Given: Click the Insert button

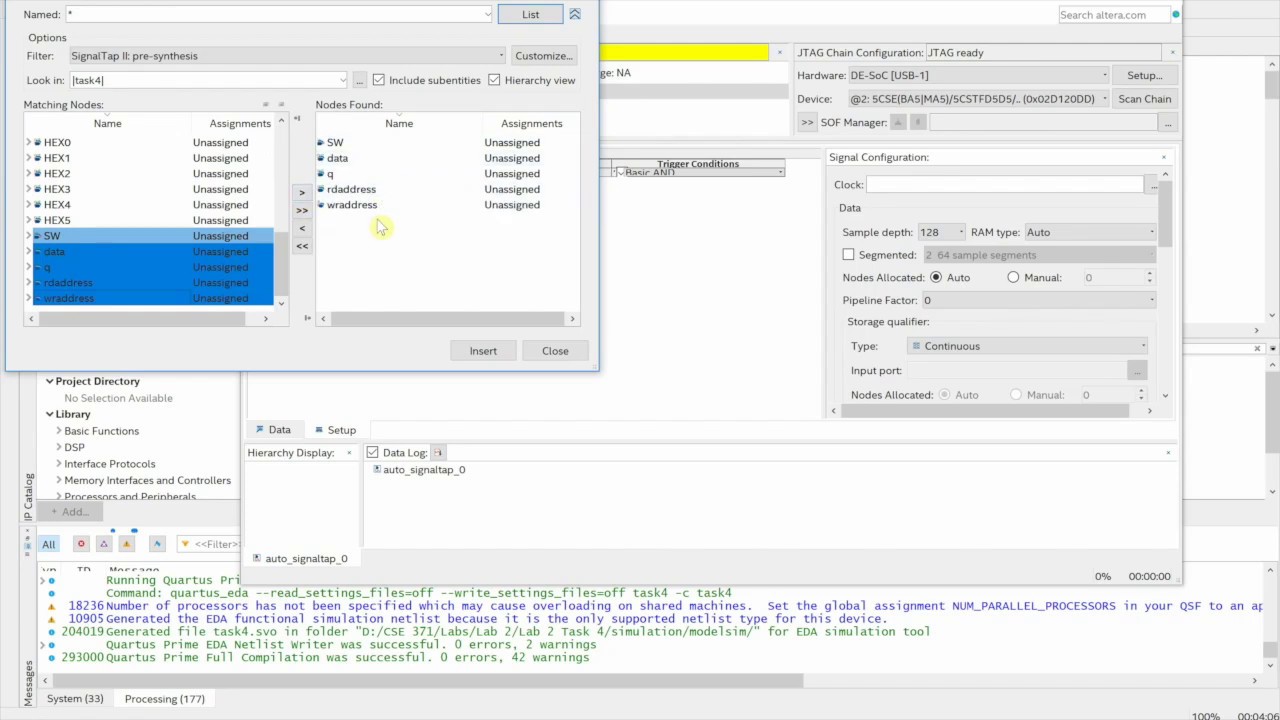Looking at the screenshot, I should (x=483, y=351).
